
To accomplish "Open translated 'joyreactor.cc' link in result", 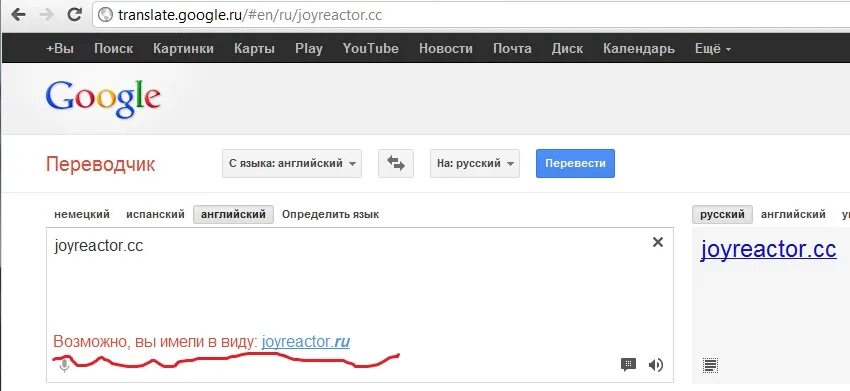I will pos(768,249).
